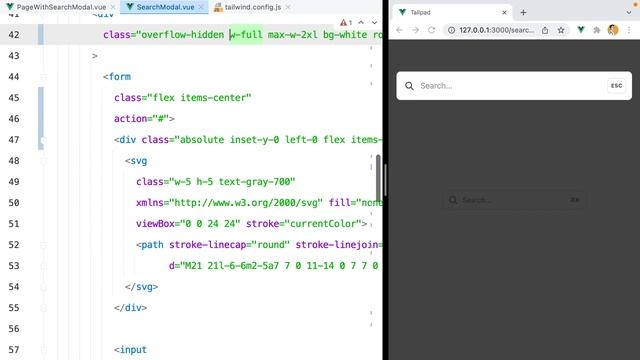
Task: Open the browser tab search dropdown
Action: 629,13
